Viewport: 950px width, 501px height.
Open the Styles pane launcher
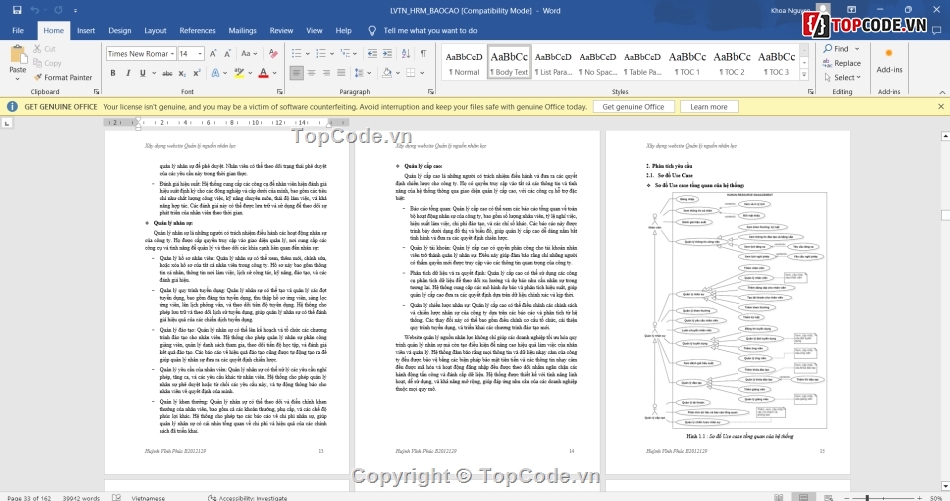(x=811, y=91)
